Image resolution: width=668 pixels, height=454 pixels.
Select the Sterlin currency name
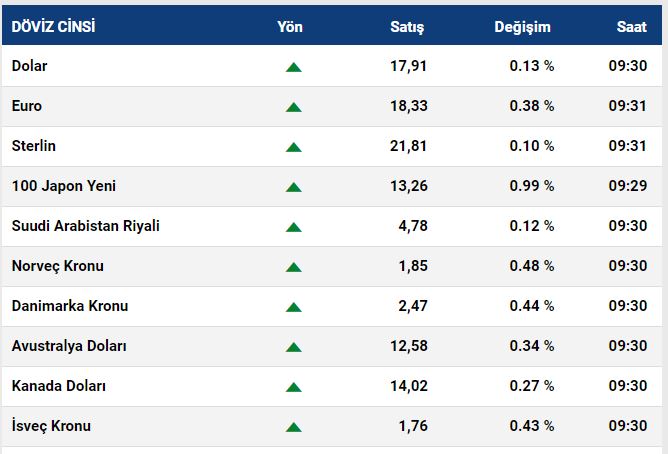(x=34, y=146)
